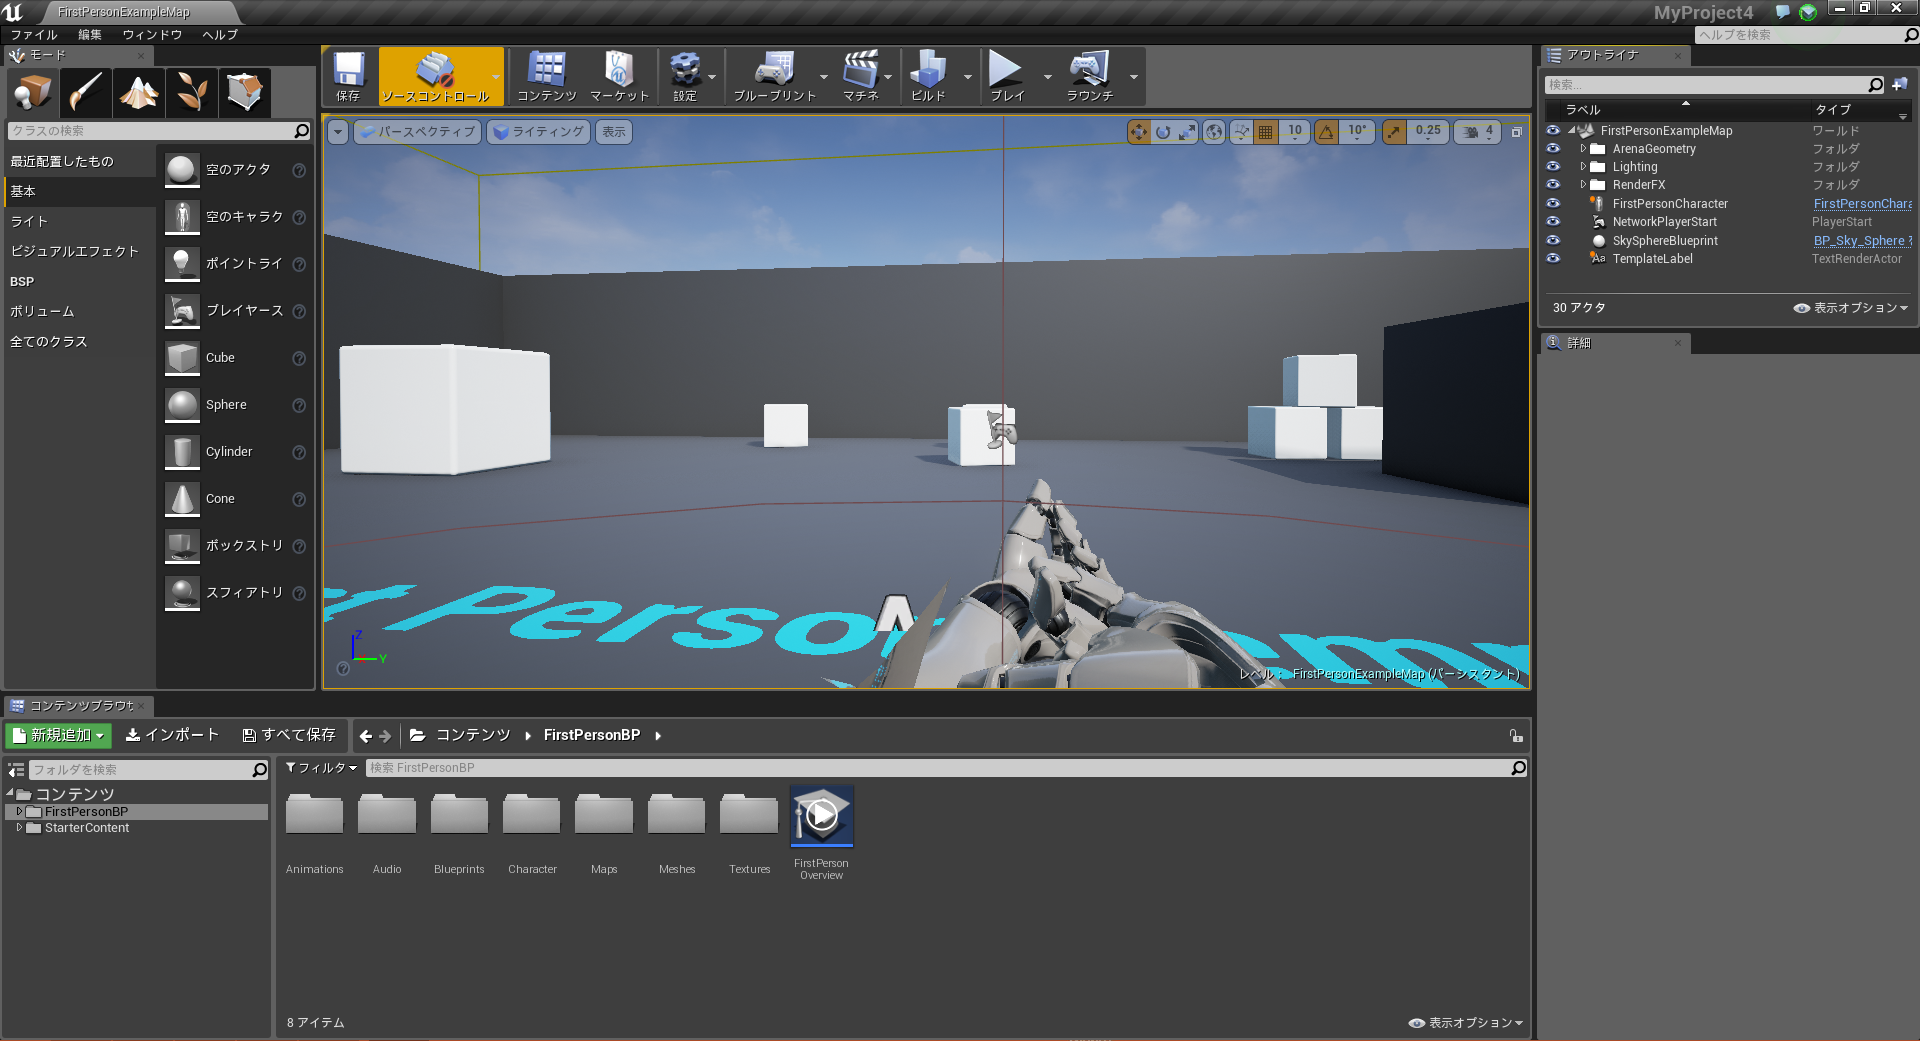Screen dimensions: 1920x1041
Task: Click the ビルド (Build) toolbar icon
Action: (928, 76)
